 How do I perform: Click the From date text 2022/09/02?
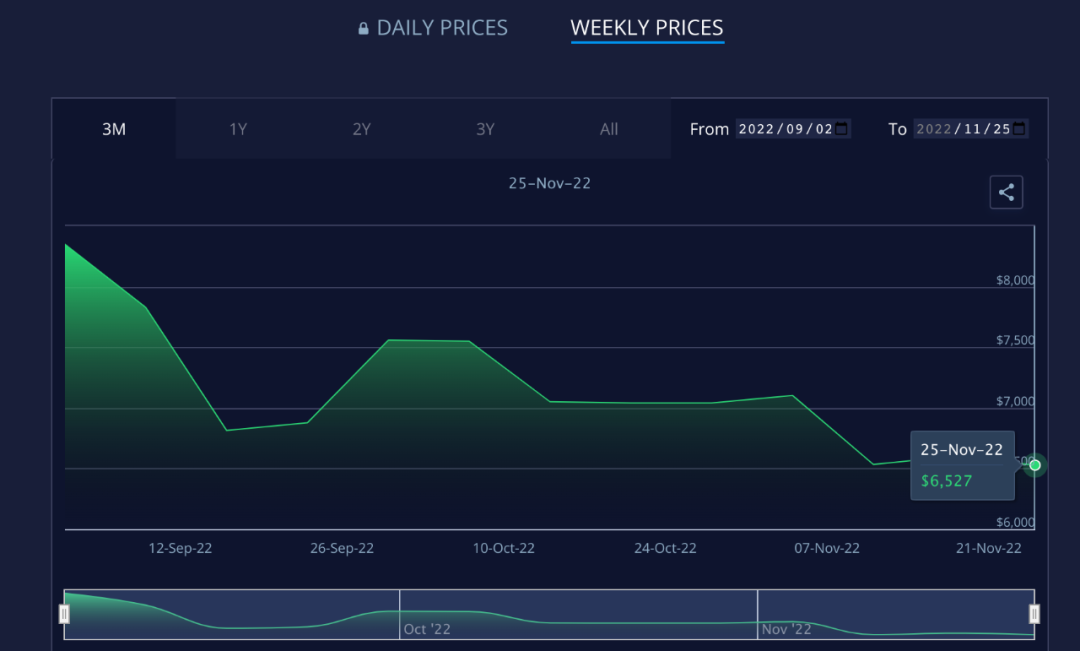[784, 129]
